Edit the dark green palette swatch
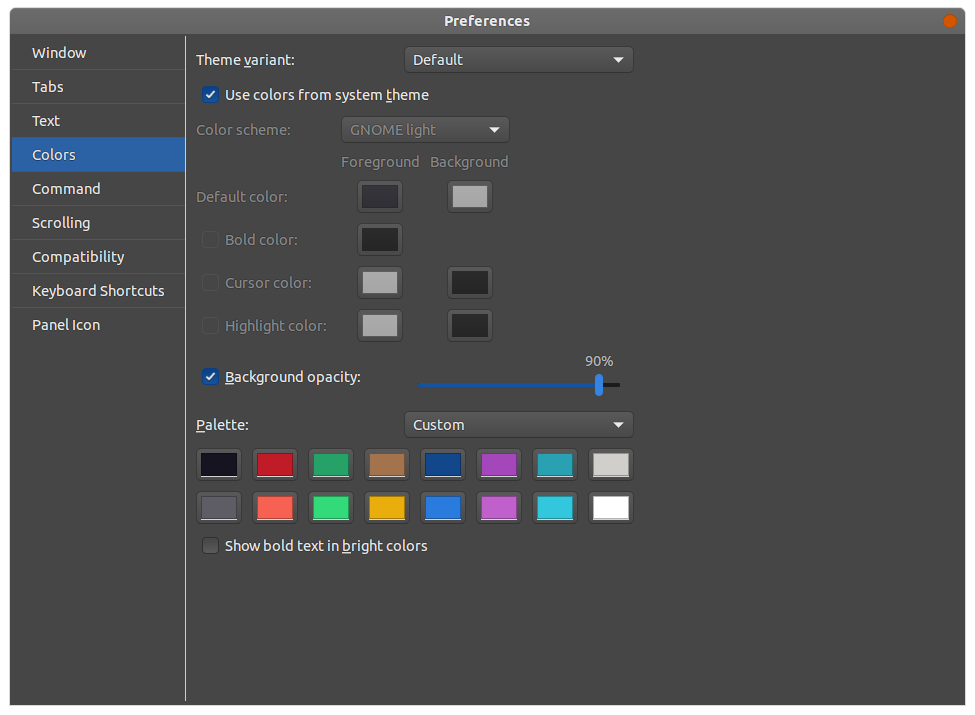 click(331, 464)
